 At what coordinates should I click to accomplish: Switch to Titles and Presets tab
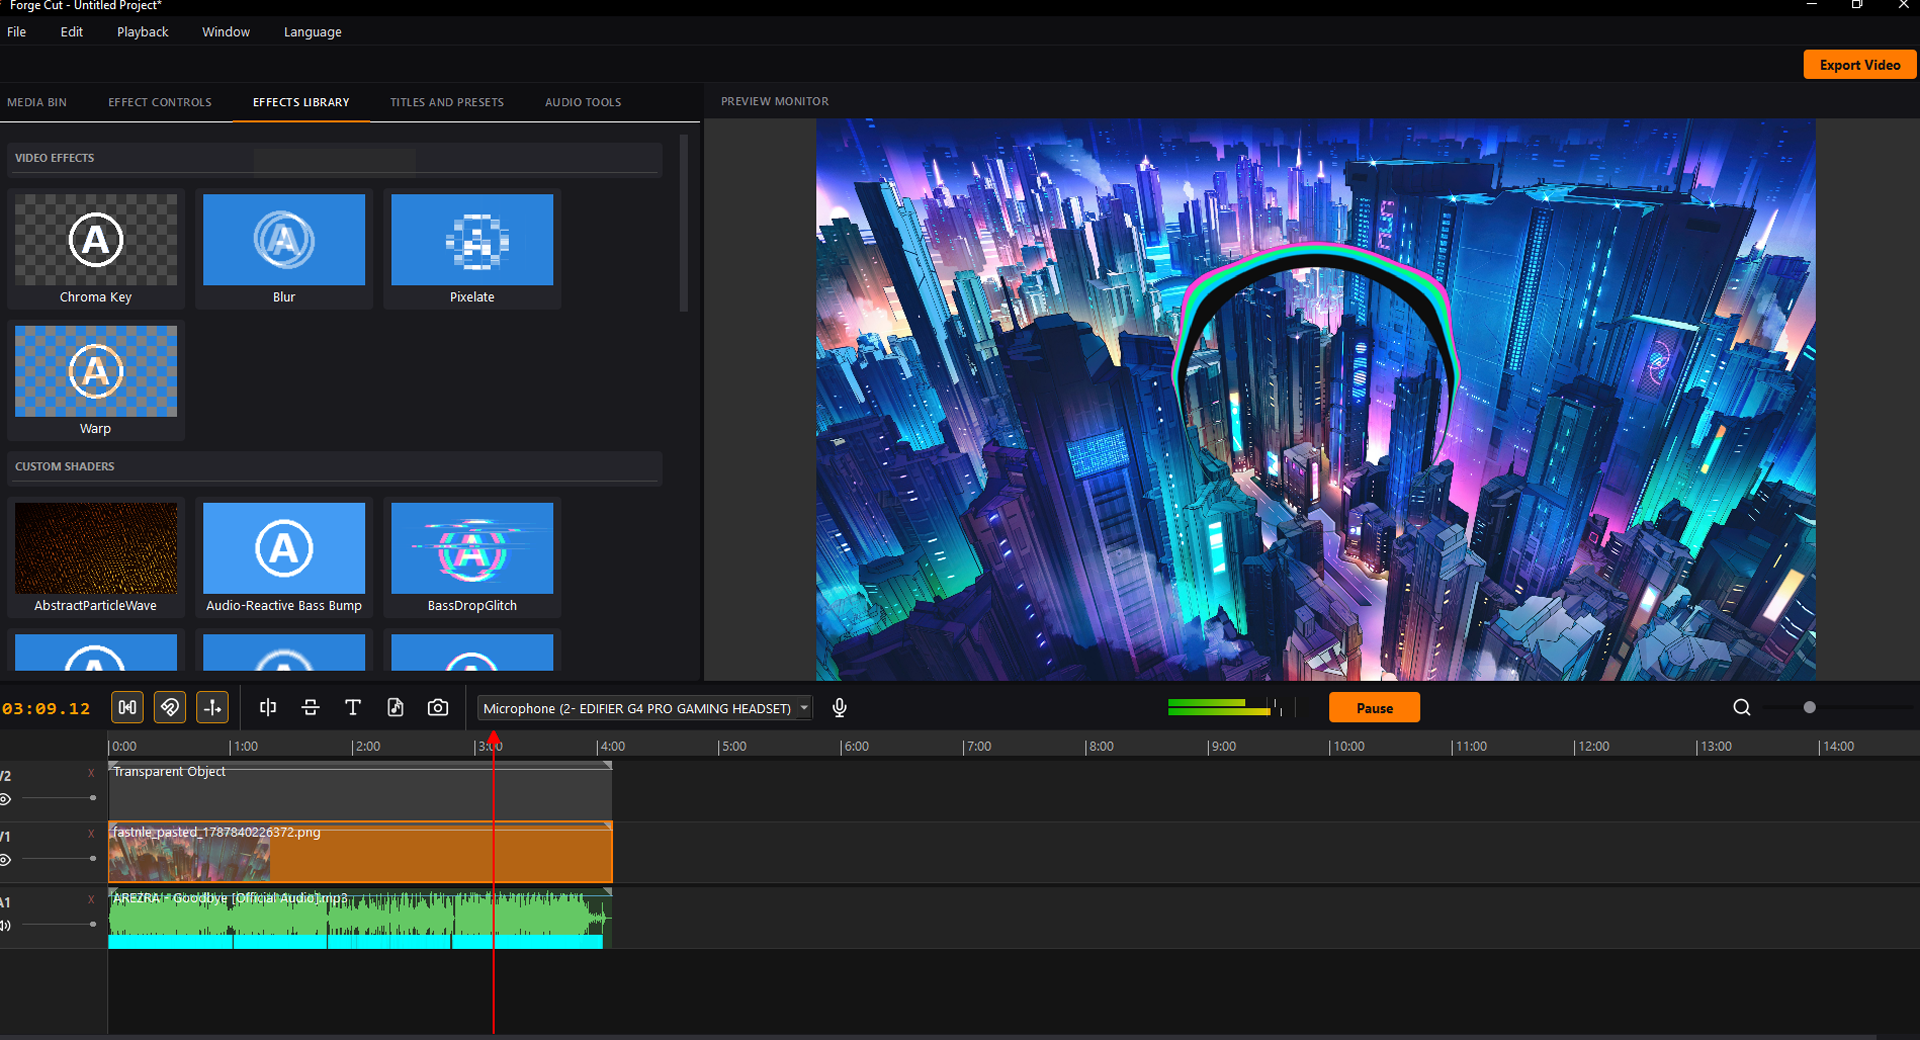pyautogui.click(x=447, y=102)
